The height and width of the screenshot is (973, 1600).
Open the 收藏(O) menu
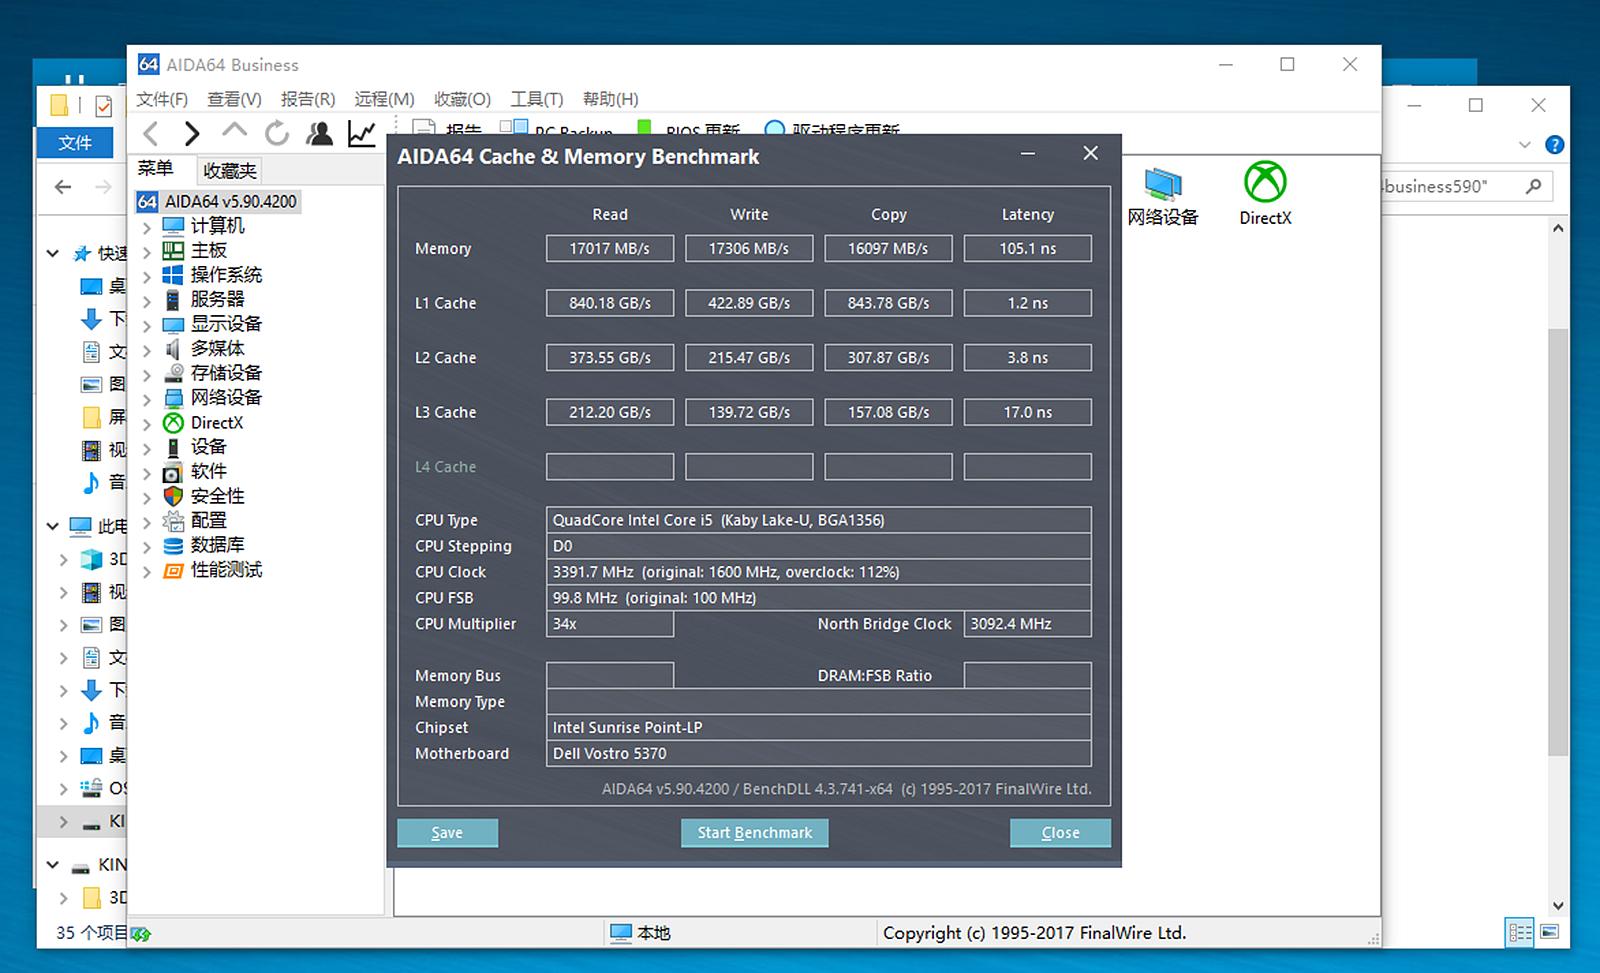(462, 99)
